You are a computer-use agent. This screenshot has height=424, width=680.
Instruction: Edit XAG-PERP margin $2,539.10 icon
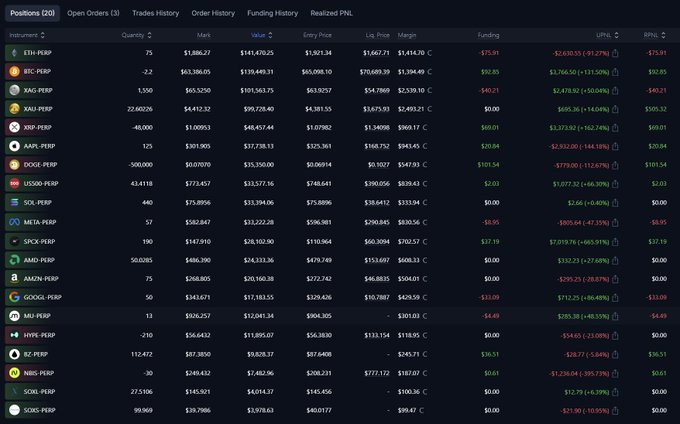pyautogui.click(x=429, y=90)
